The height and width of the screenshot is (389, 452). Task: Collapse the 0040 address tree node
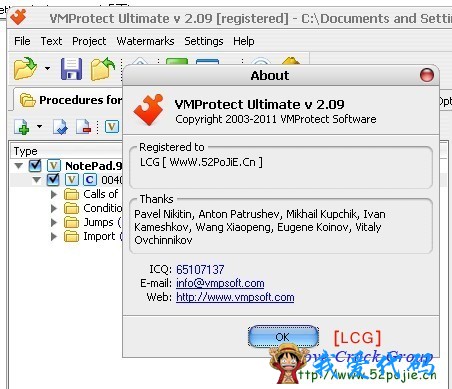[x=37, y=180]
